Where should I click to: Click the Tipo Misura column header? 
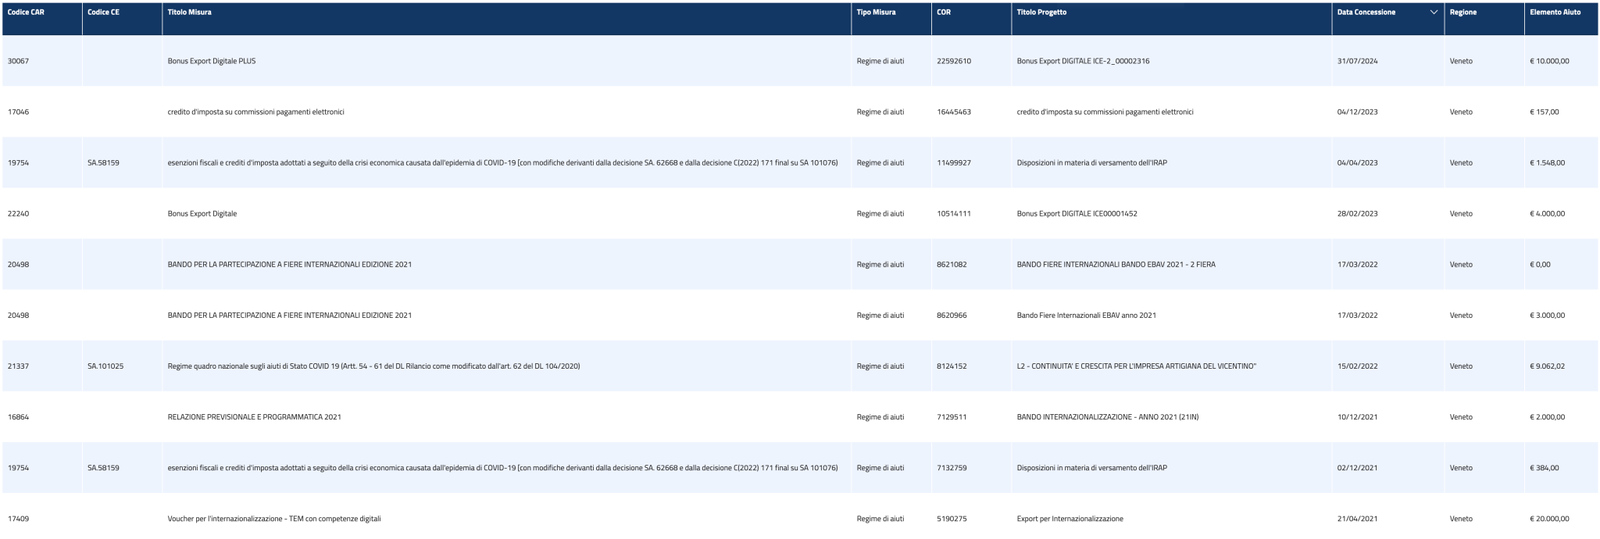(876, 12)
